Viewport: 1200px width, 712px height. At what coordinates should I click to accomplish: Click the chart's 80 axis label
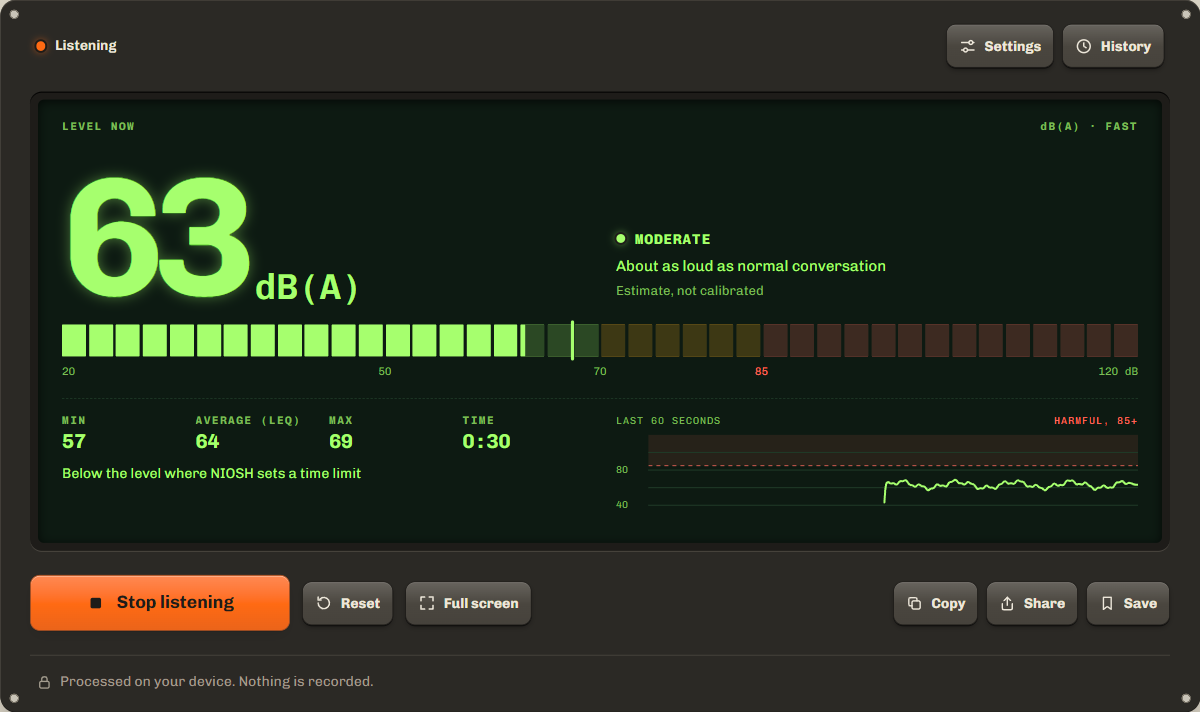pyautogui.click(x=622, y=470)
